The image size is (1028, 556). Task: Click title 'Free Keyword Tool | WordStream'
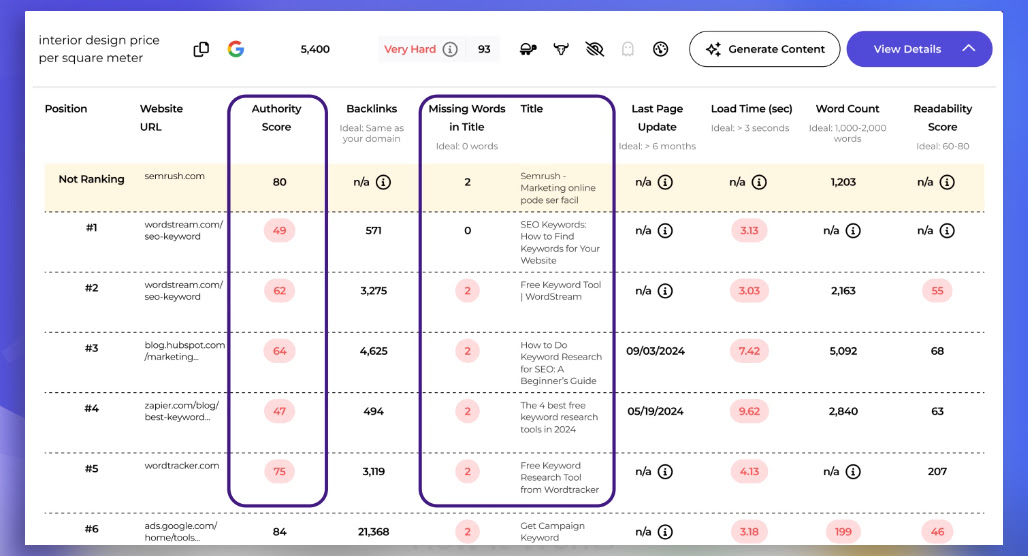[x=561, y=291]
